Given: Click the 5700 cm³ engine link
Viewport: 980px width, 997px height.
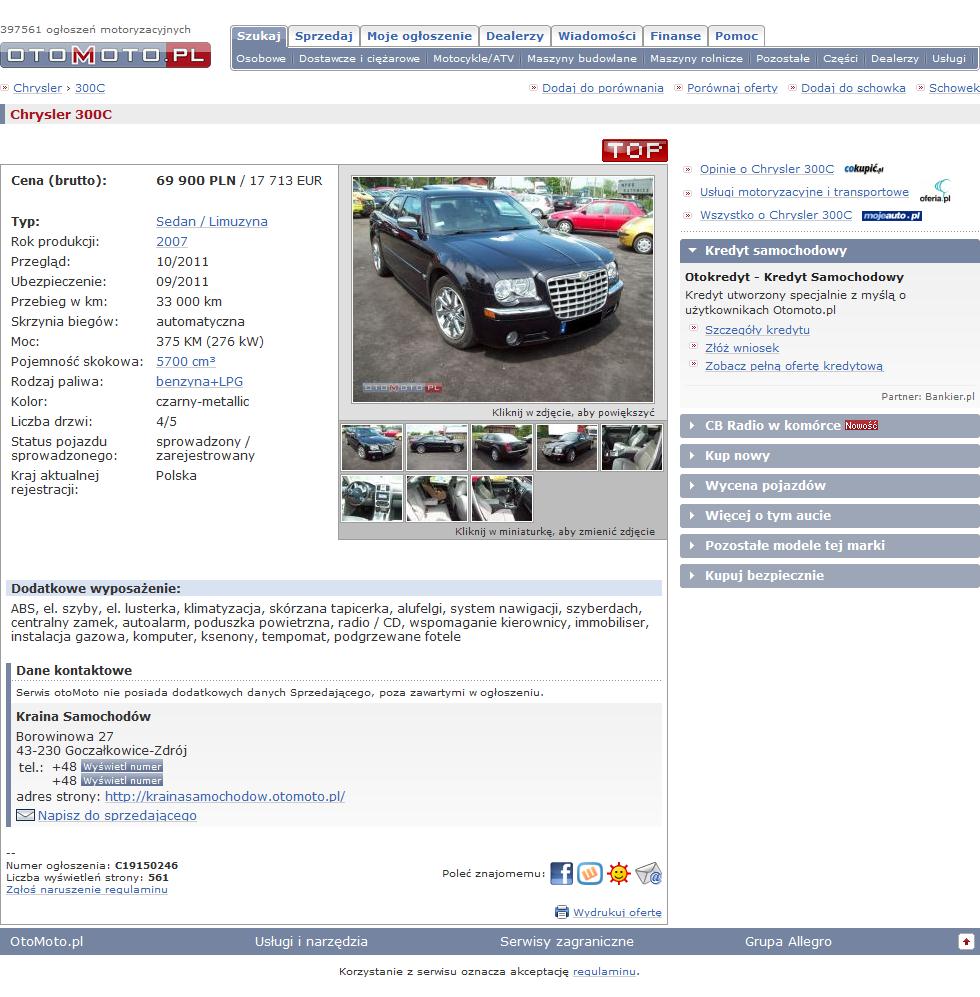Looking at the screenshot, I should [186, 361].
